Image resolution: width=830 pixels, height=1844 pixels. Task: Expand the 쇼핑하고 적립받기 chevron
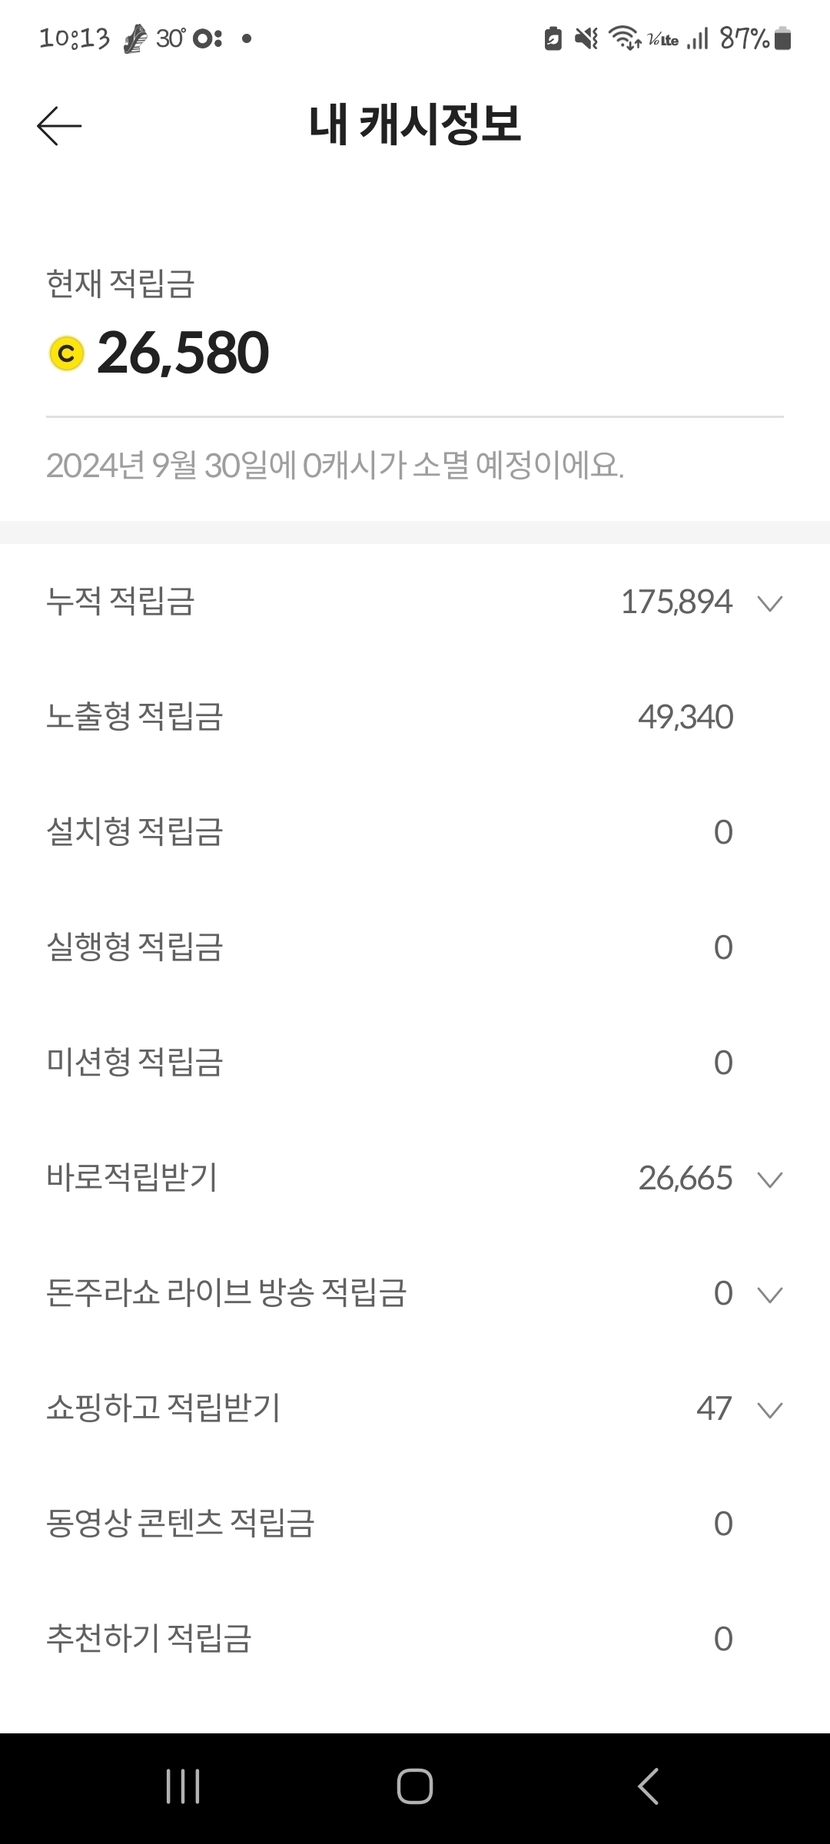pos(769,1410)
